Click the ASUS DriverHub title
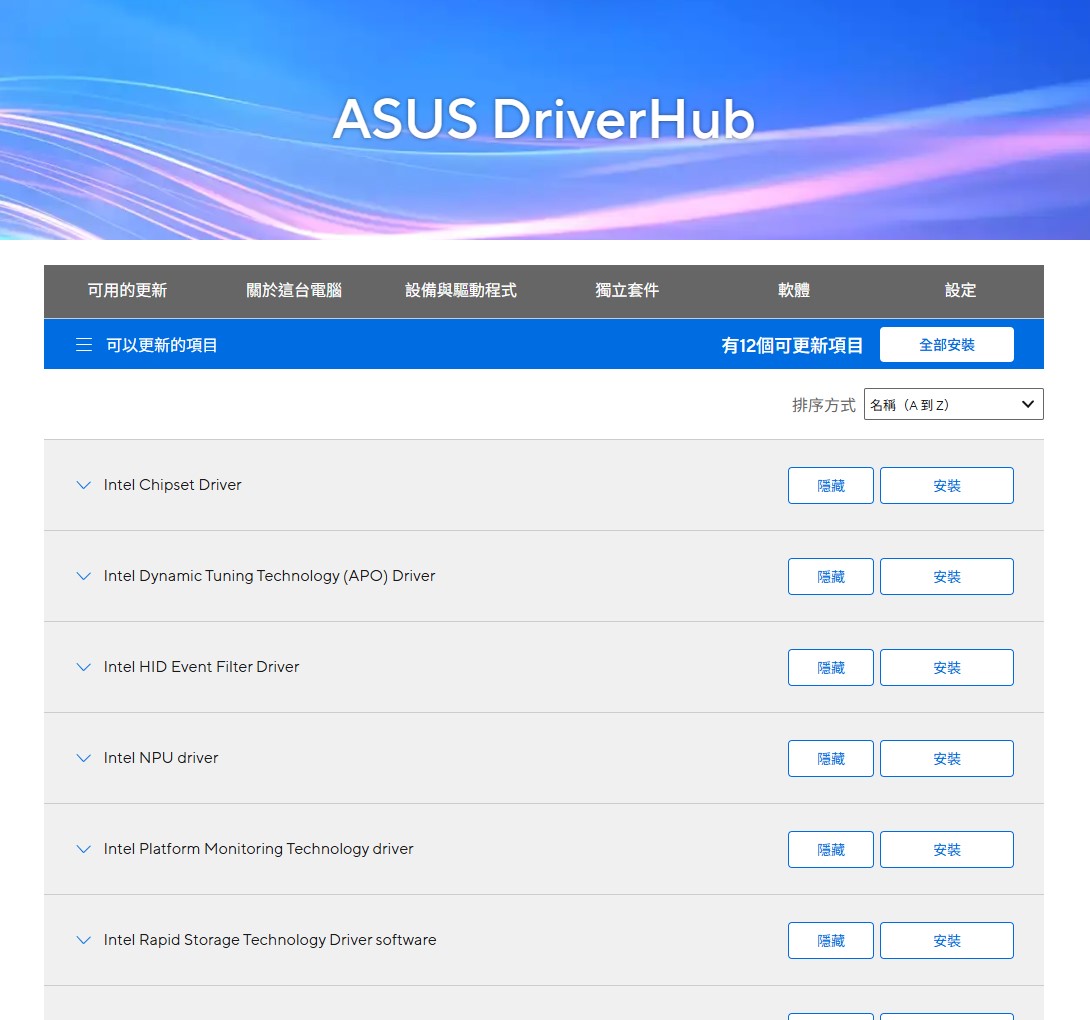 click(544, 119)
